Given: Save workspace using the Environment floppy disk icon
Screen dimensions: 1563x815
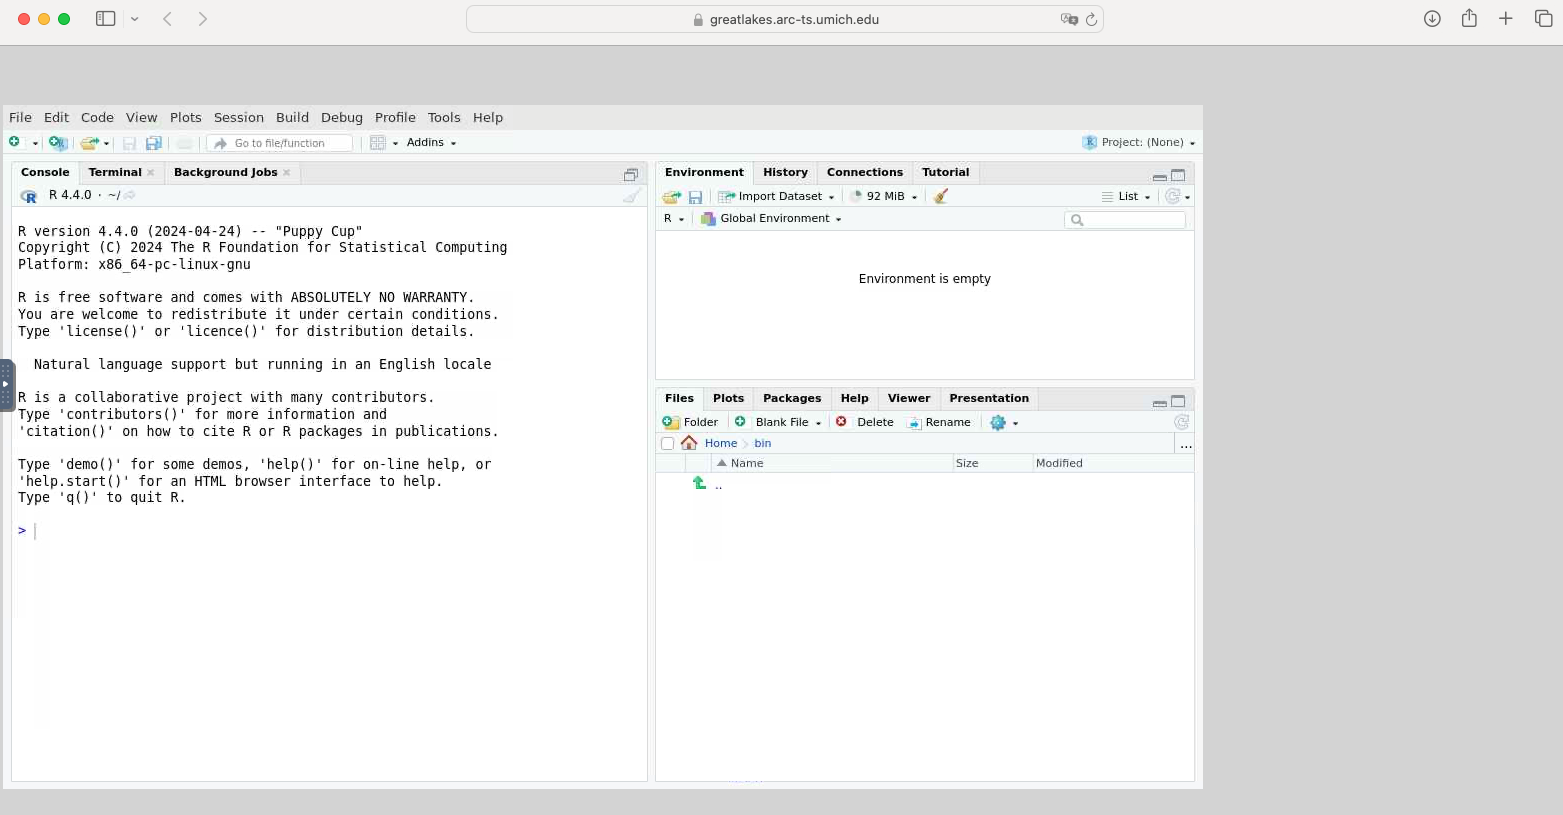Looking at the screenshot, I should pos(695,197).
